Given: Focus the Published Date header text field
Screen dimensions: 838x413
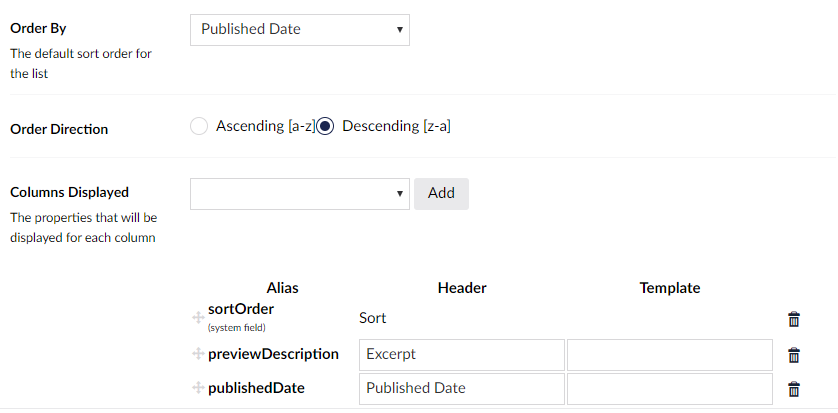Looking at the screenshot, I should (x=461, y=389).
